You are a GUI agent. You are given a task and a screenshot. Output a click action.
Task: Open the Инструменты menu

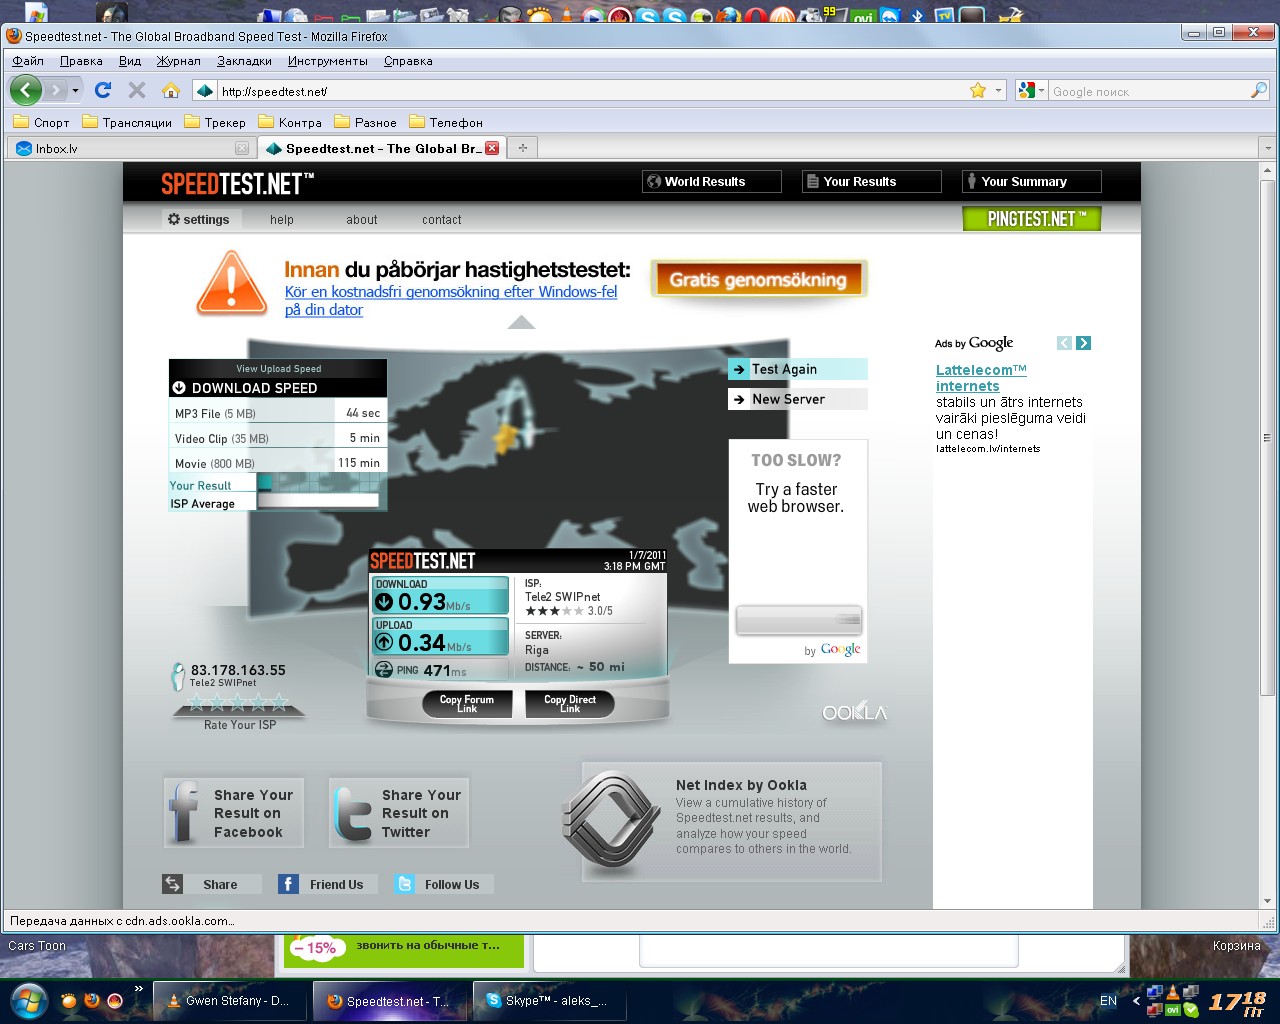point(328,61)
